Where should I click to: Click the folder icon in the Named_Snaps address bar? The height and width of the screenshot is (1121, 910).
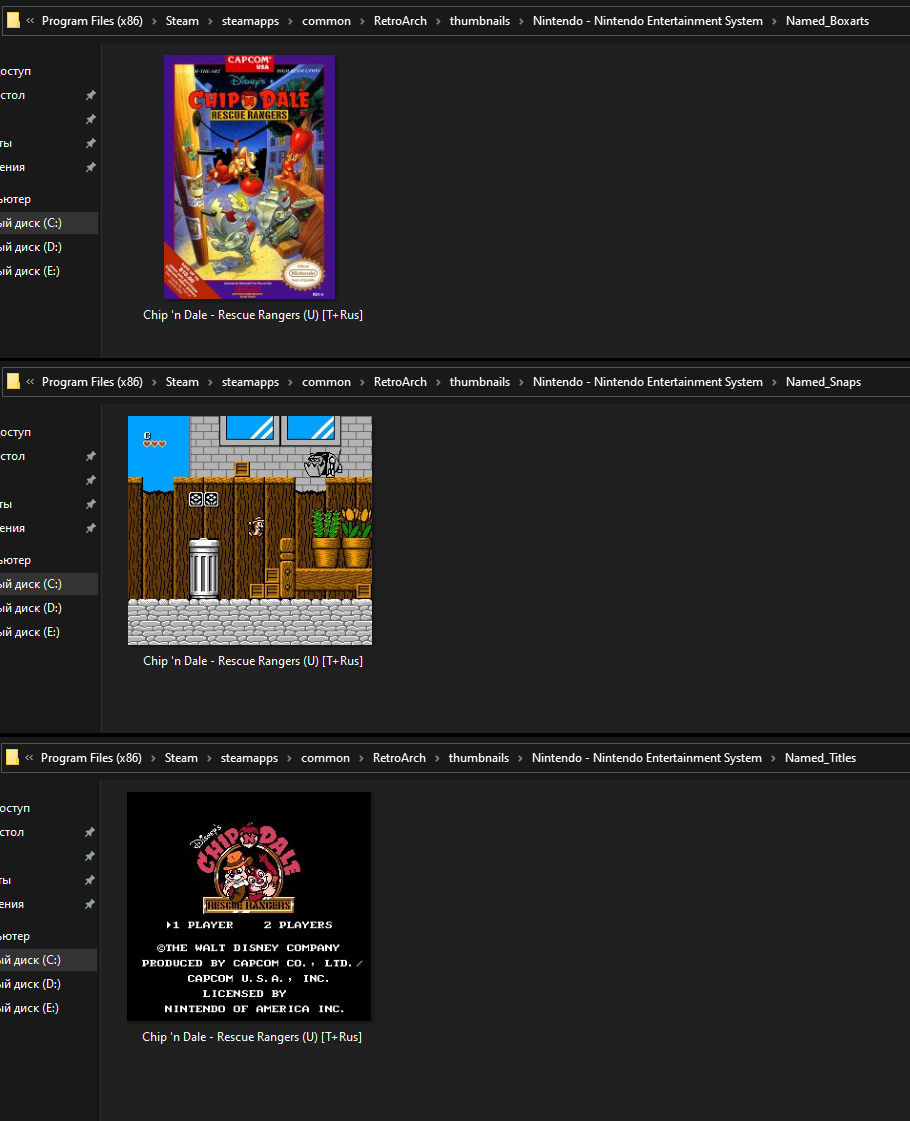(13, 382)
